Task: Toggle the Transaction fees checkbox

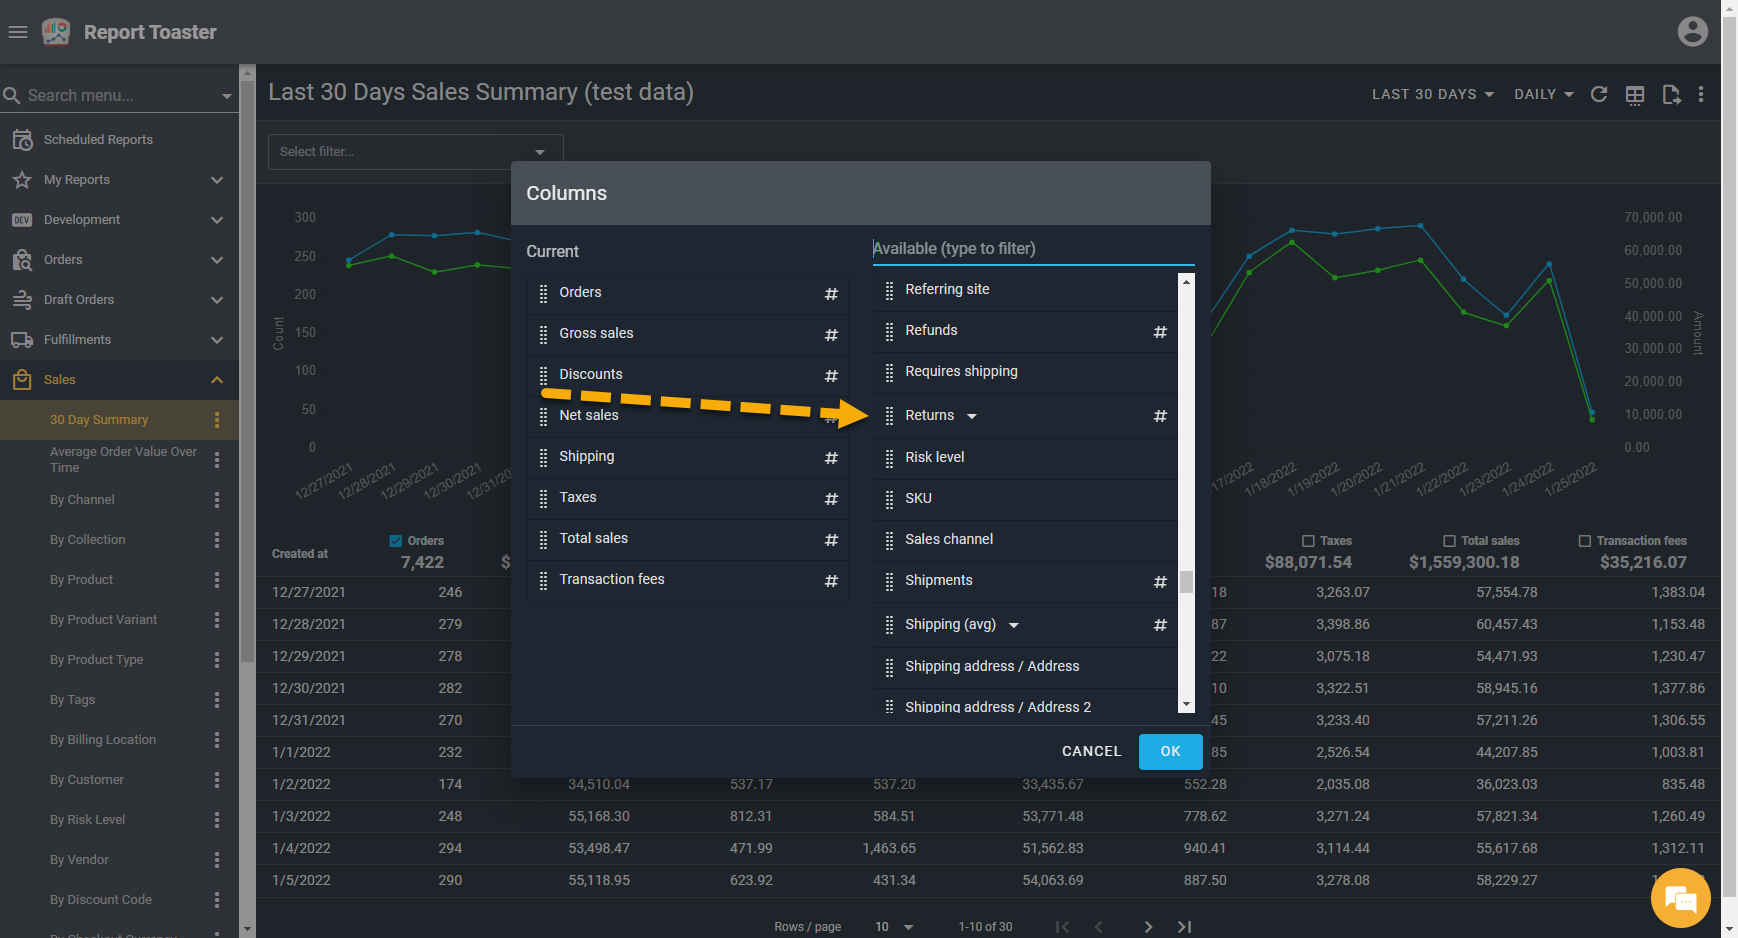Action: tap(1584, 541)
